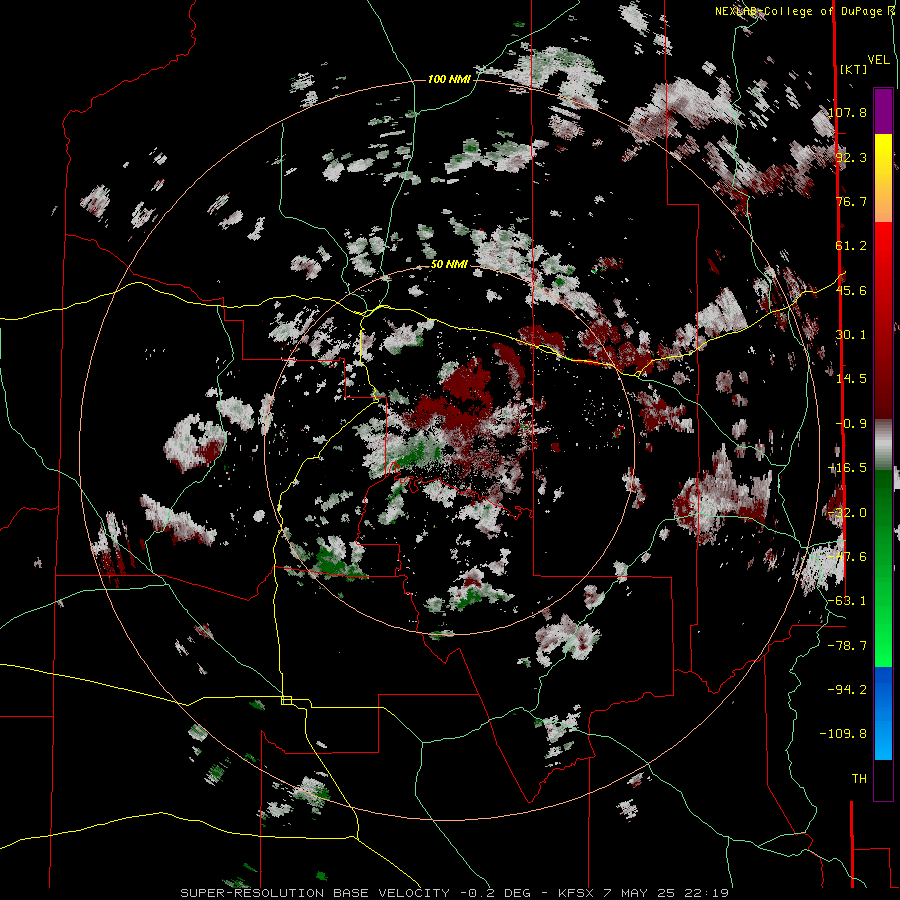
Task: Click the [KT] units label
Action: click(854, 69)
